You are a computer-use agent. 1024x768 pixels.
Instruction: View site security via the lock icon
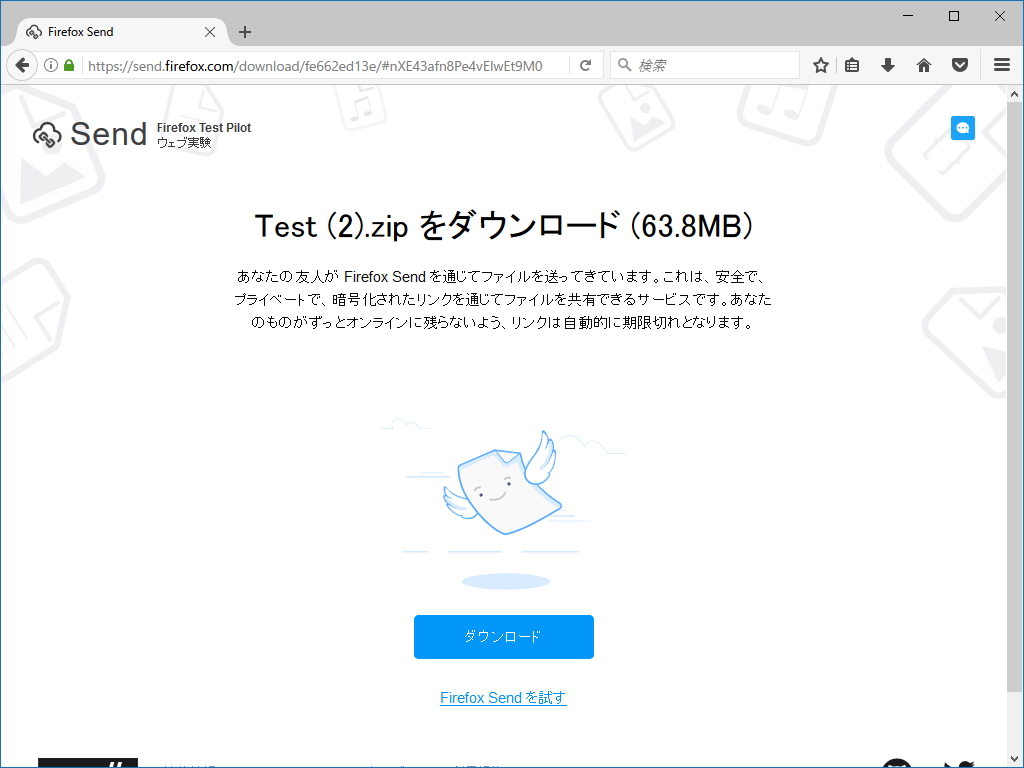(68, 64)
